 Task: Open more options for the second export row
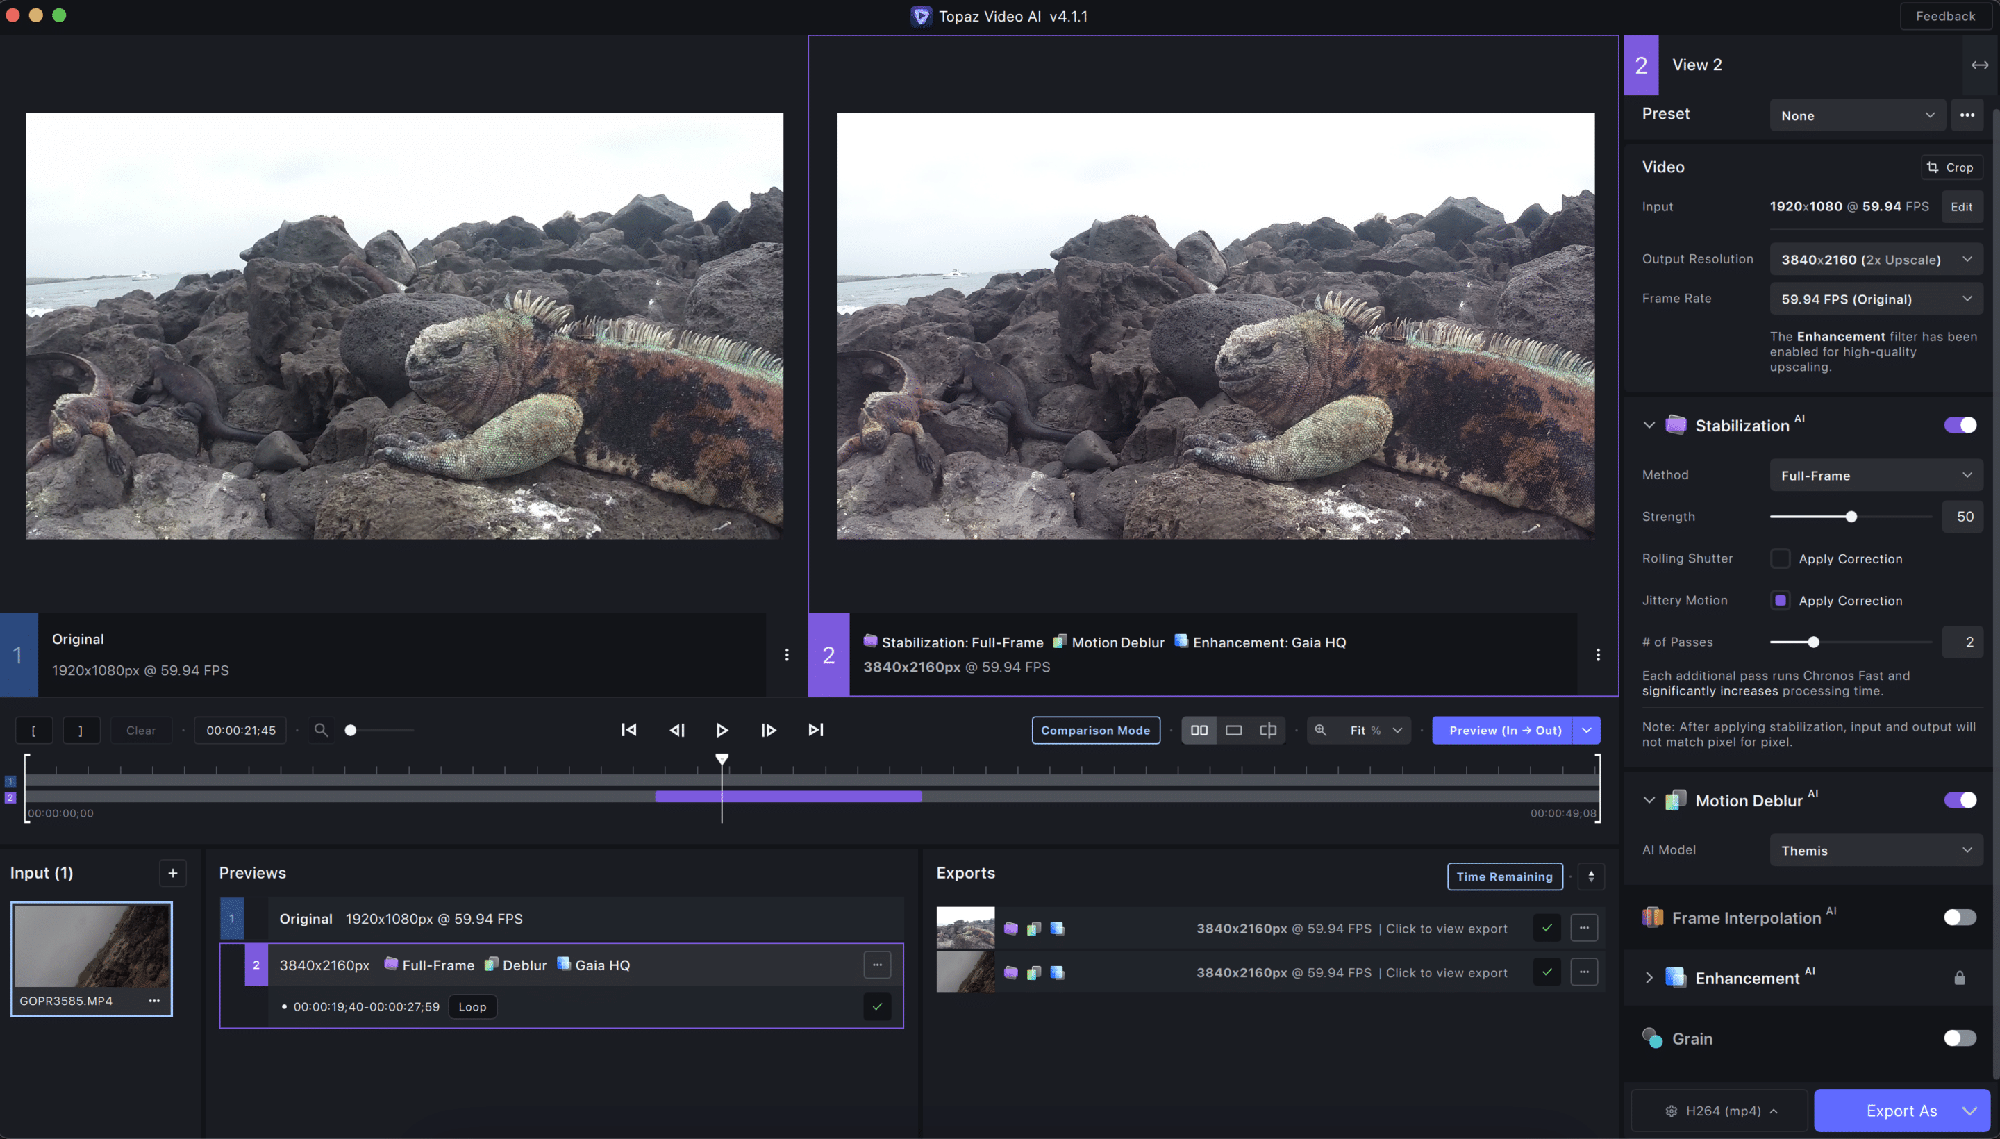tap(1584, 972)
